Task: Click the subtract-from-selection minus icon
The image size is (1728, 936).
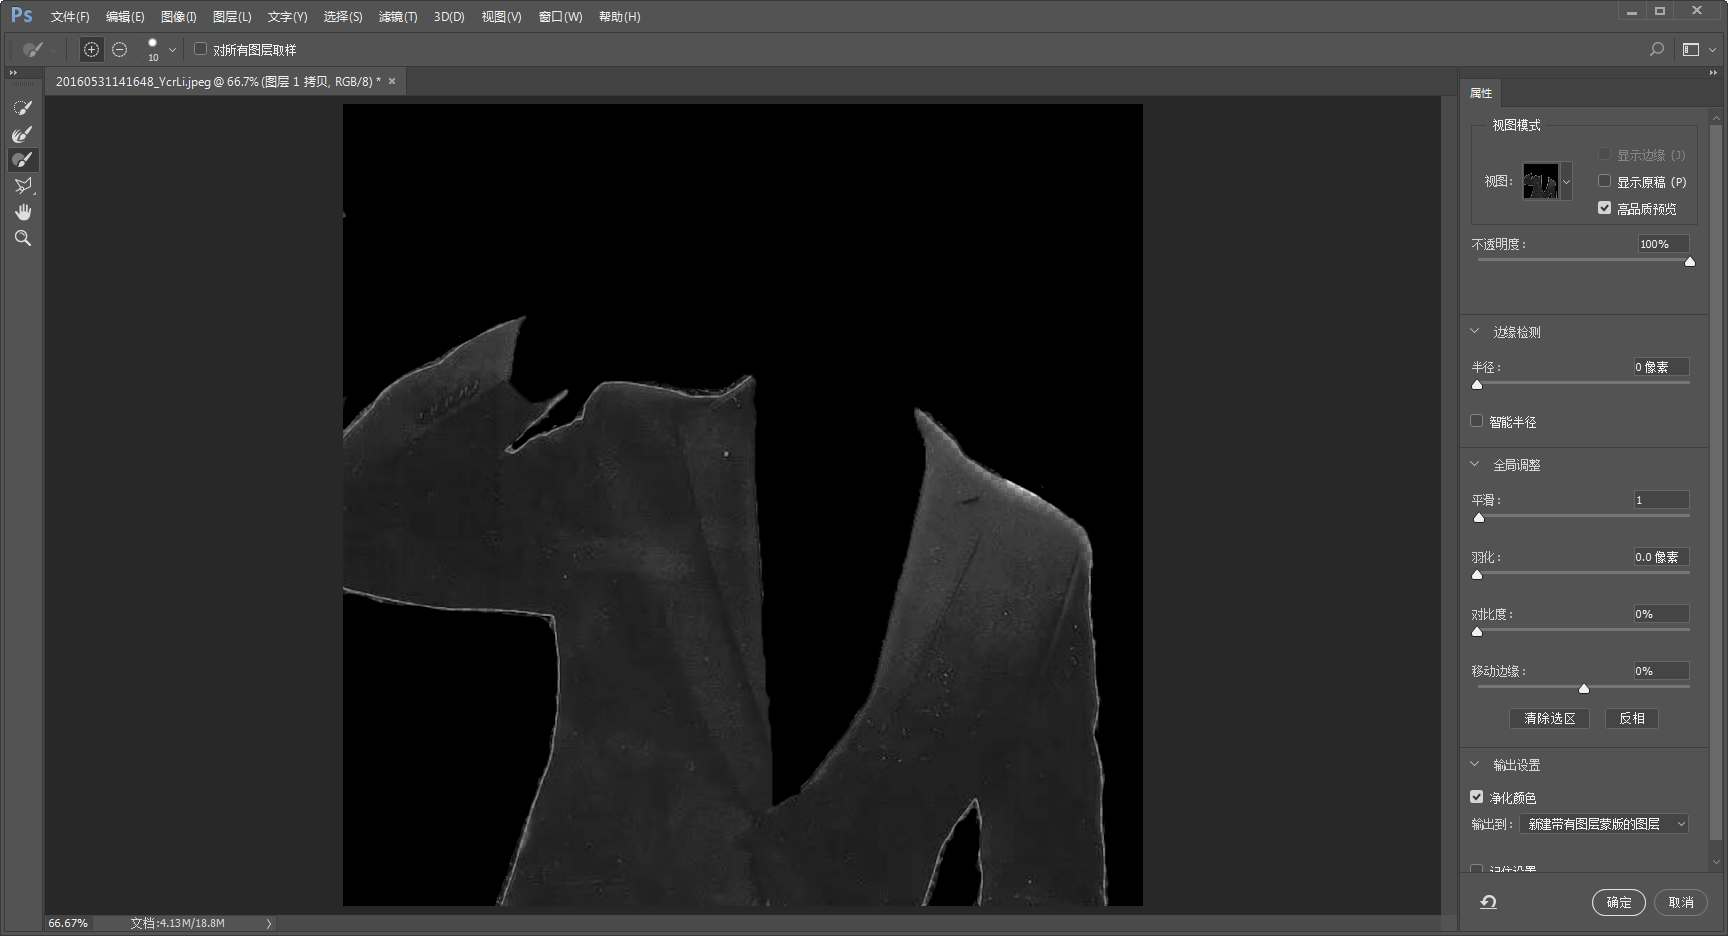Action: click(120, 49)
